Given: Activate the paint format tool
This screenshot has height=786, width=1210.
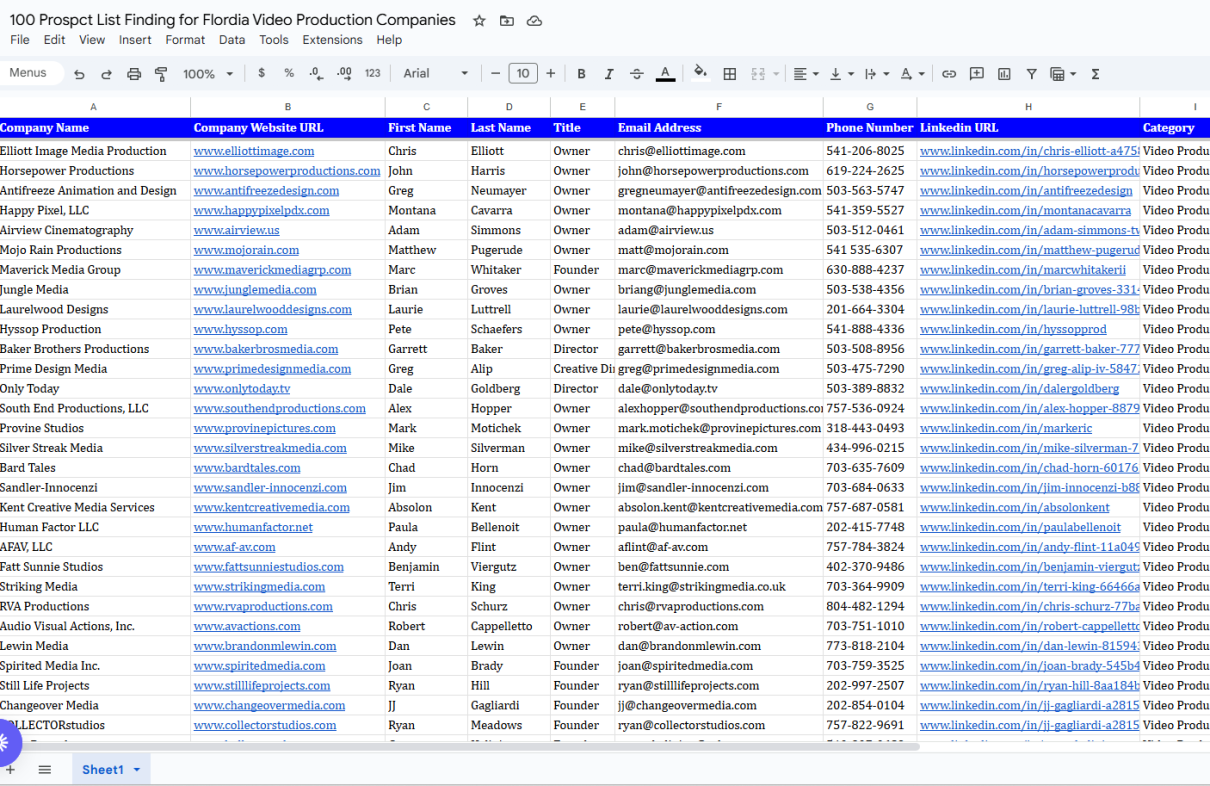Looking at the screenshot, I should click(161, 74).
